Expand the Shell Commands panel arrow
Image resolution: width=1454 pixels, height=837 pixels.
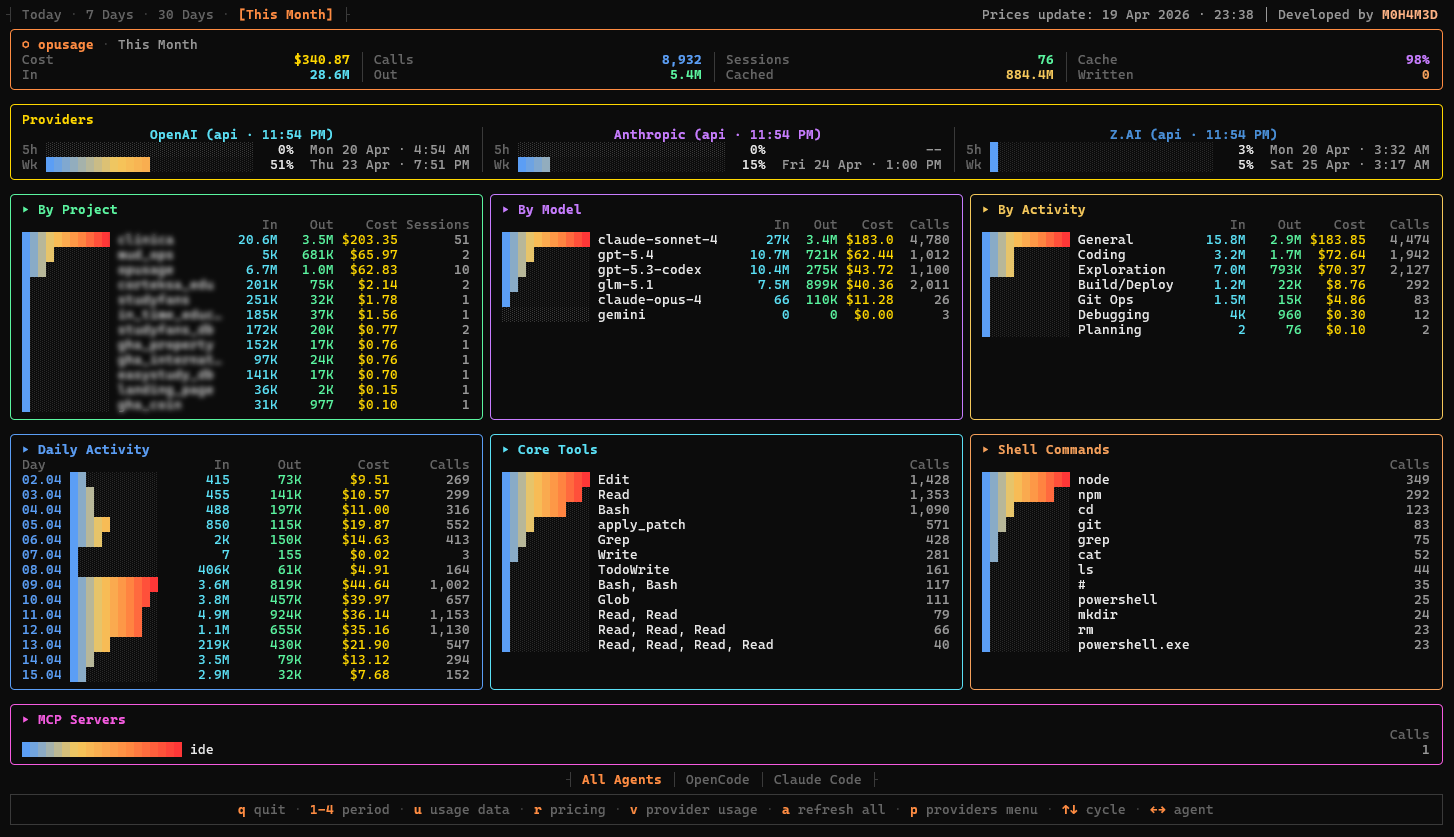pyautogui.click(x=986, y=450)
